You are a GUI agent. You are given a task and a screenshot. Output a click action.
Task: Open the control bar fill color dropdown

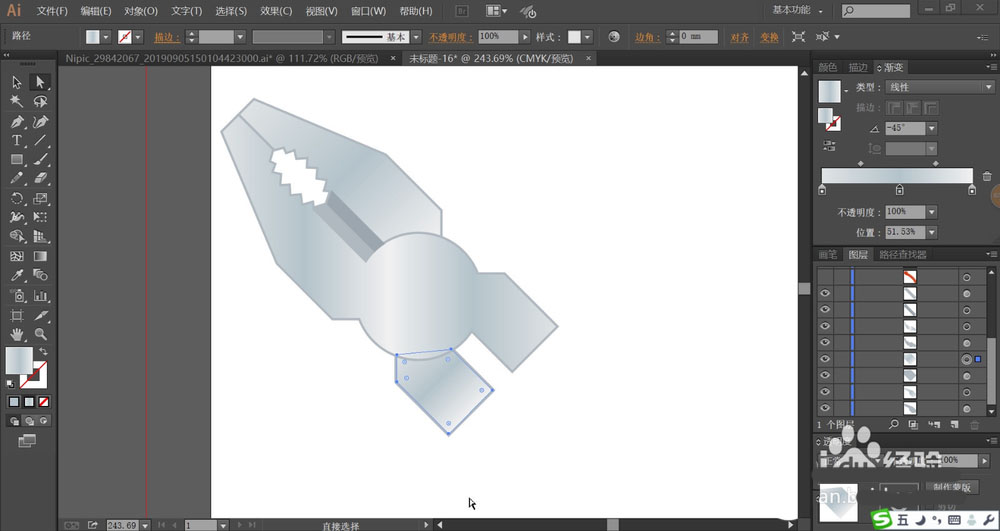106,37
